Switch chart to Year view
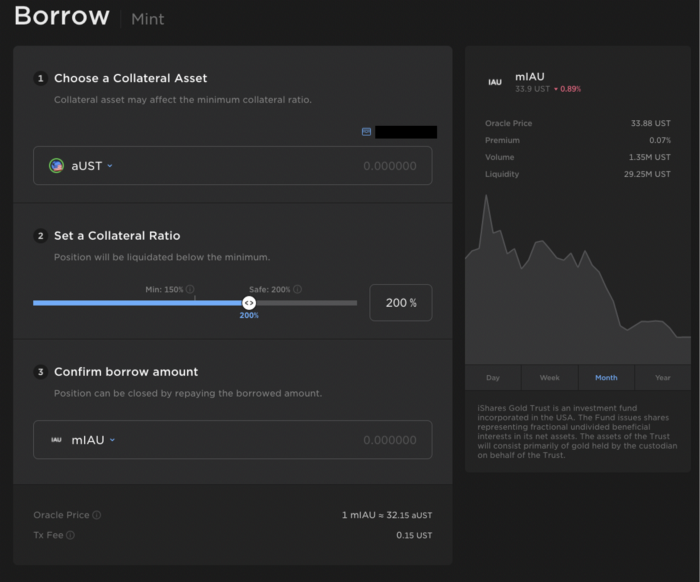700x582 pixels. 662,377
